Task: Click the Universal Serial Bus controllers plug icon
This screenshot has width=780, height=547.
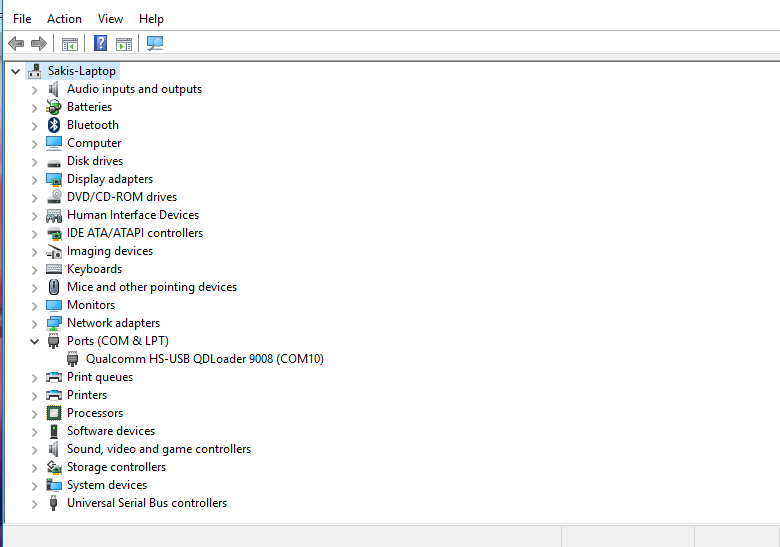Action: (54, 503)
